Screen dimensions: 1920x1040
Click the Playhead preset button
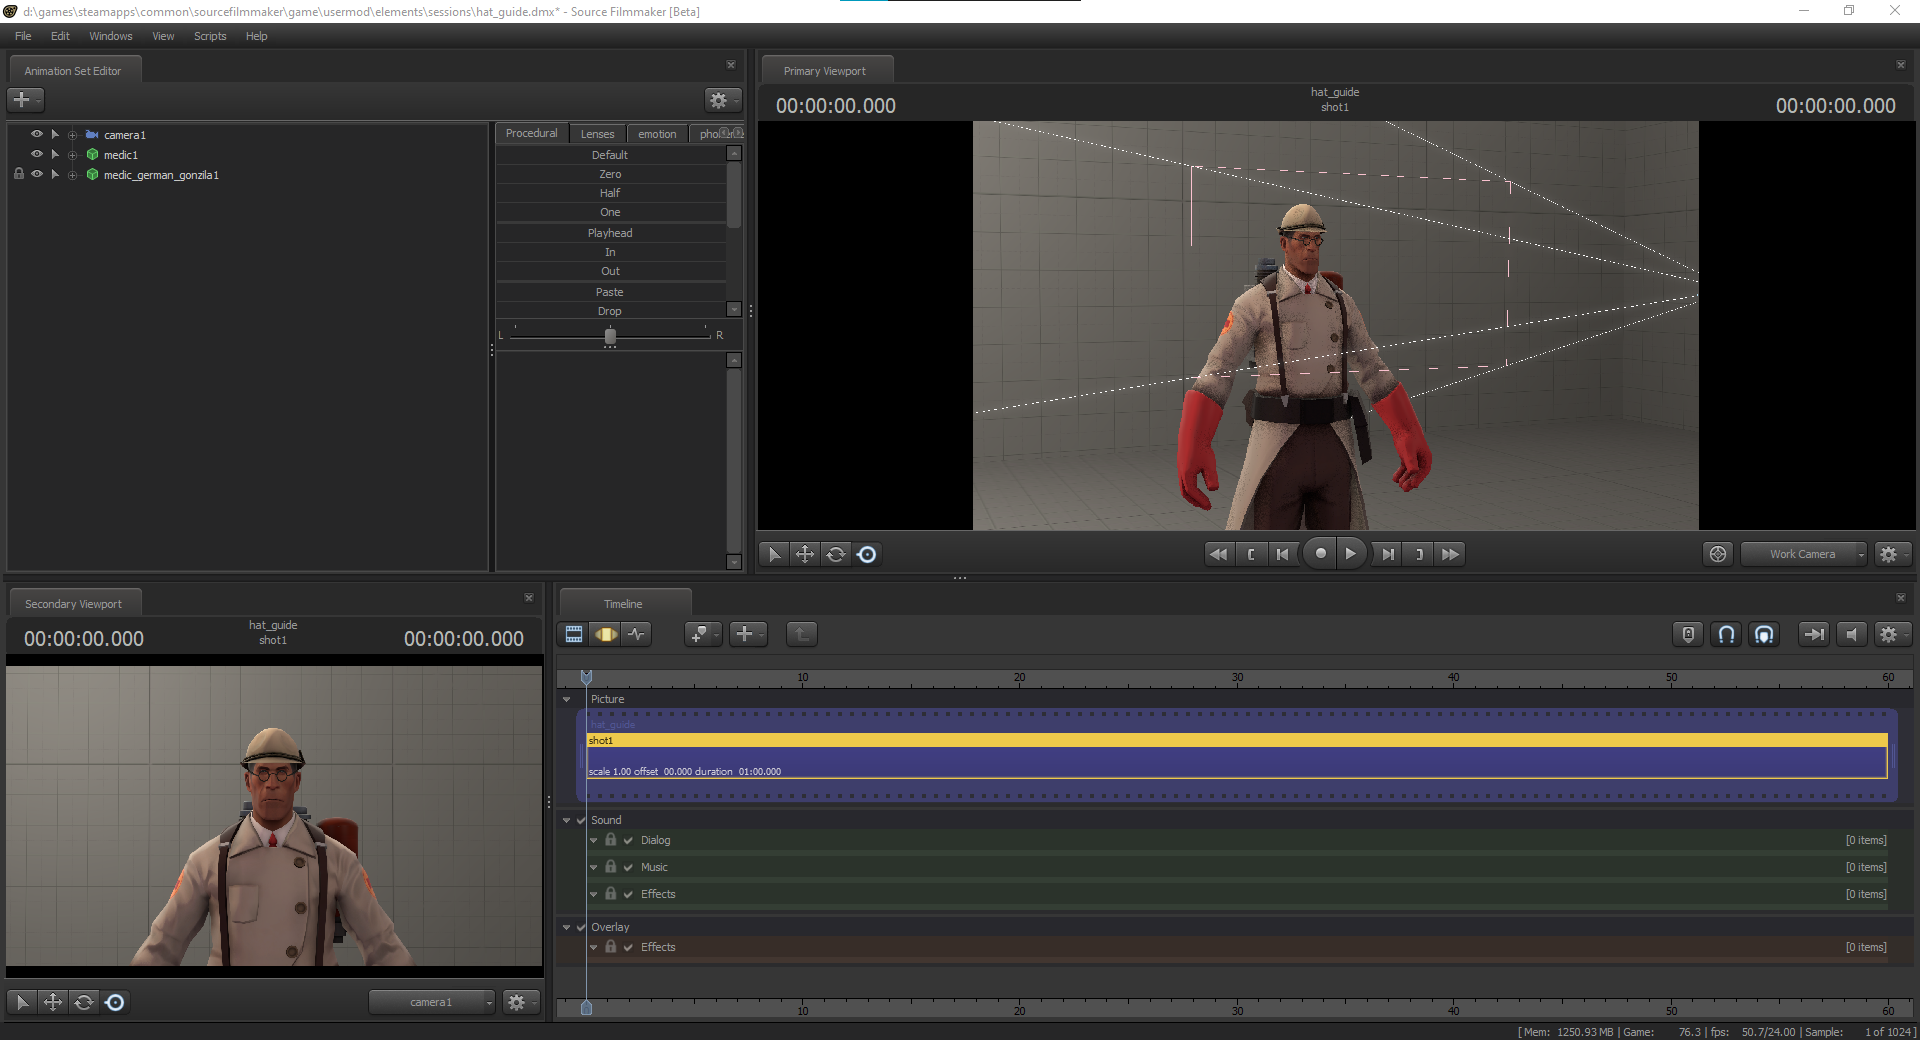[x=610, y=233]
